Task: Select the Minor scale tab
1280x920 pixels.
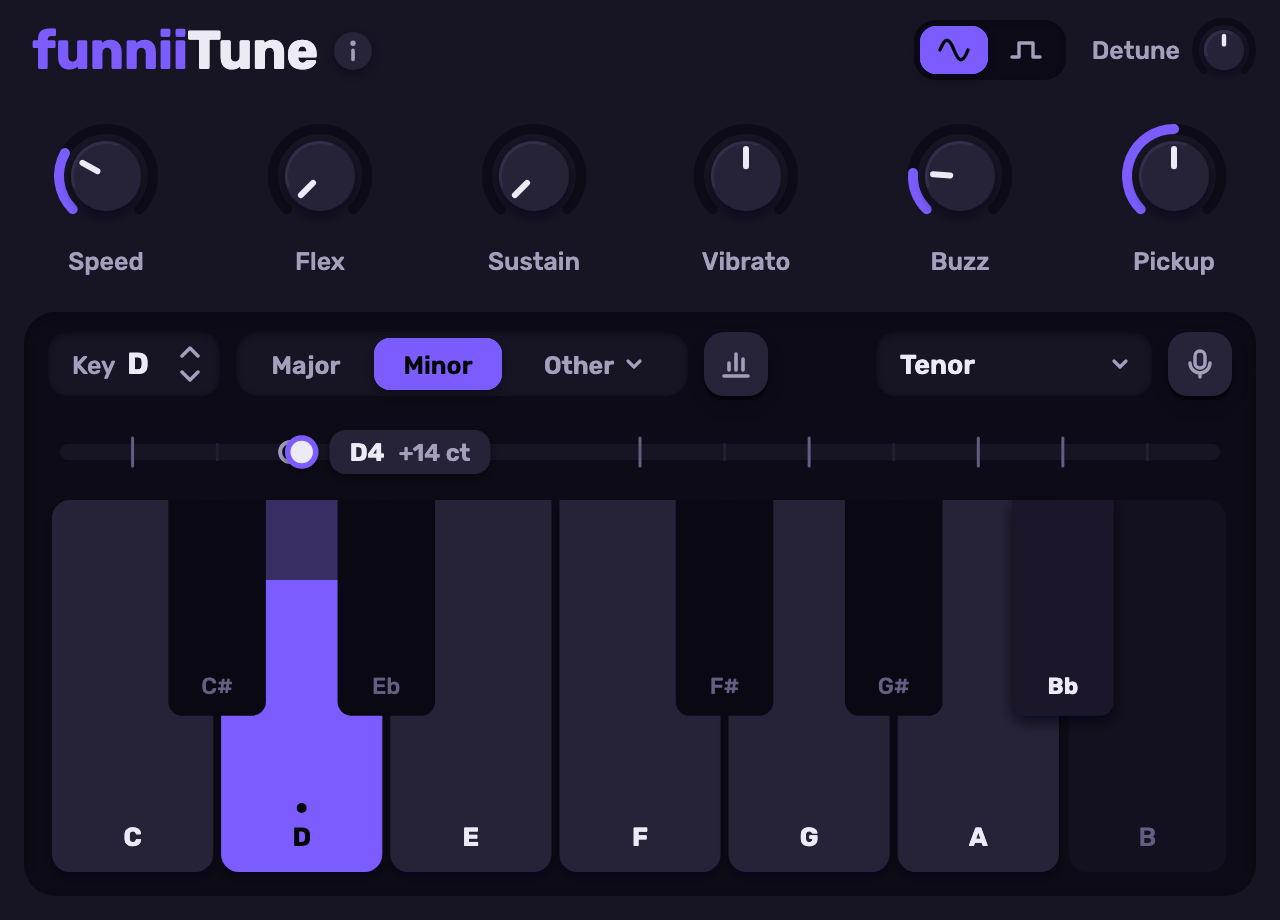Action: click(438, 365)
